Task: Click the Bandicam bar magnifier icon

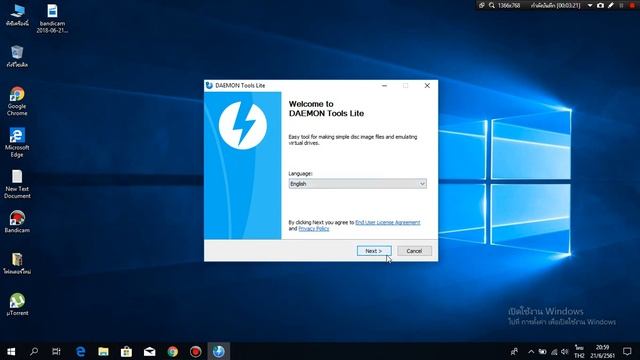Action: 492,5
